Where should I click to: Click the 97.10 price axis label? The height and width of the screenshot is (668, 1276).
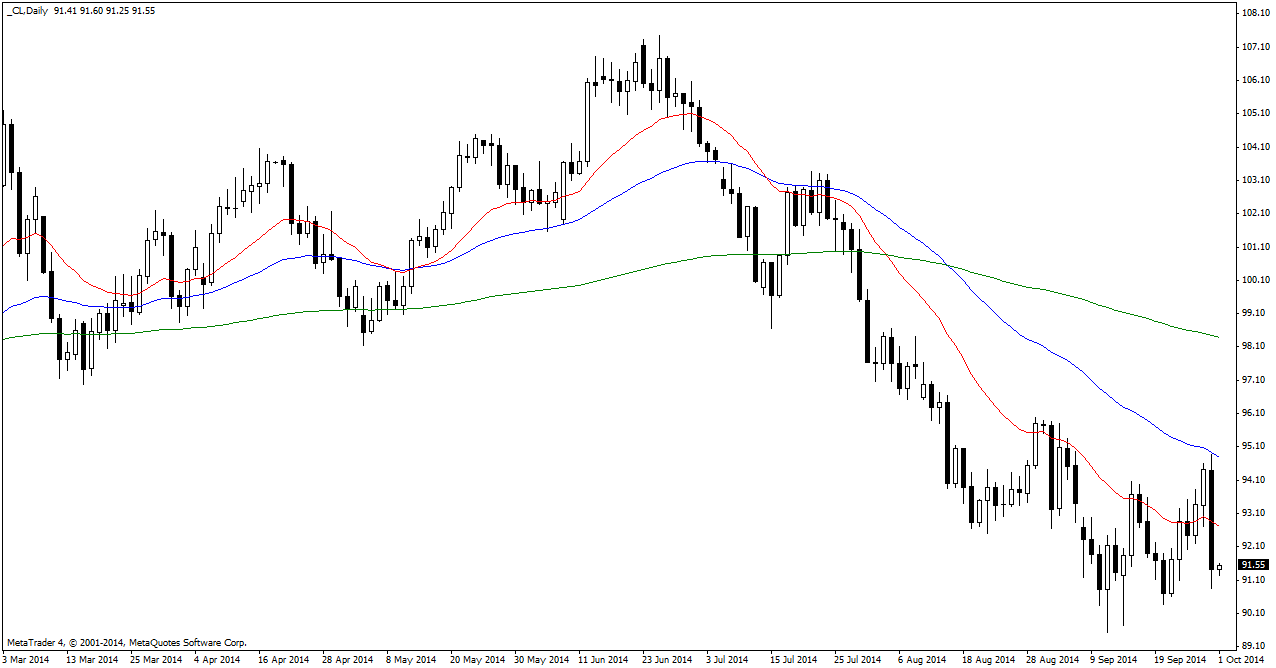click(x=1255, y=380)
